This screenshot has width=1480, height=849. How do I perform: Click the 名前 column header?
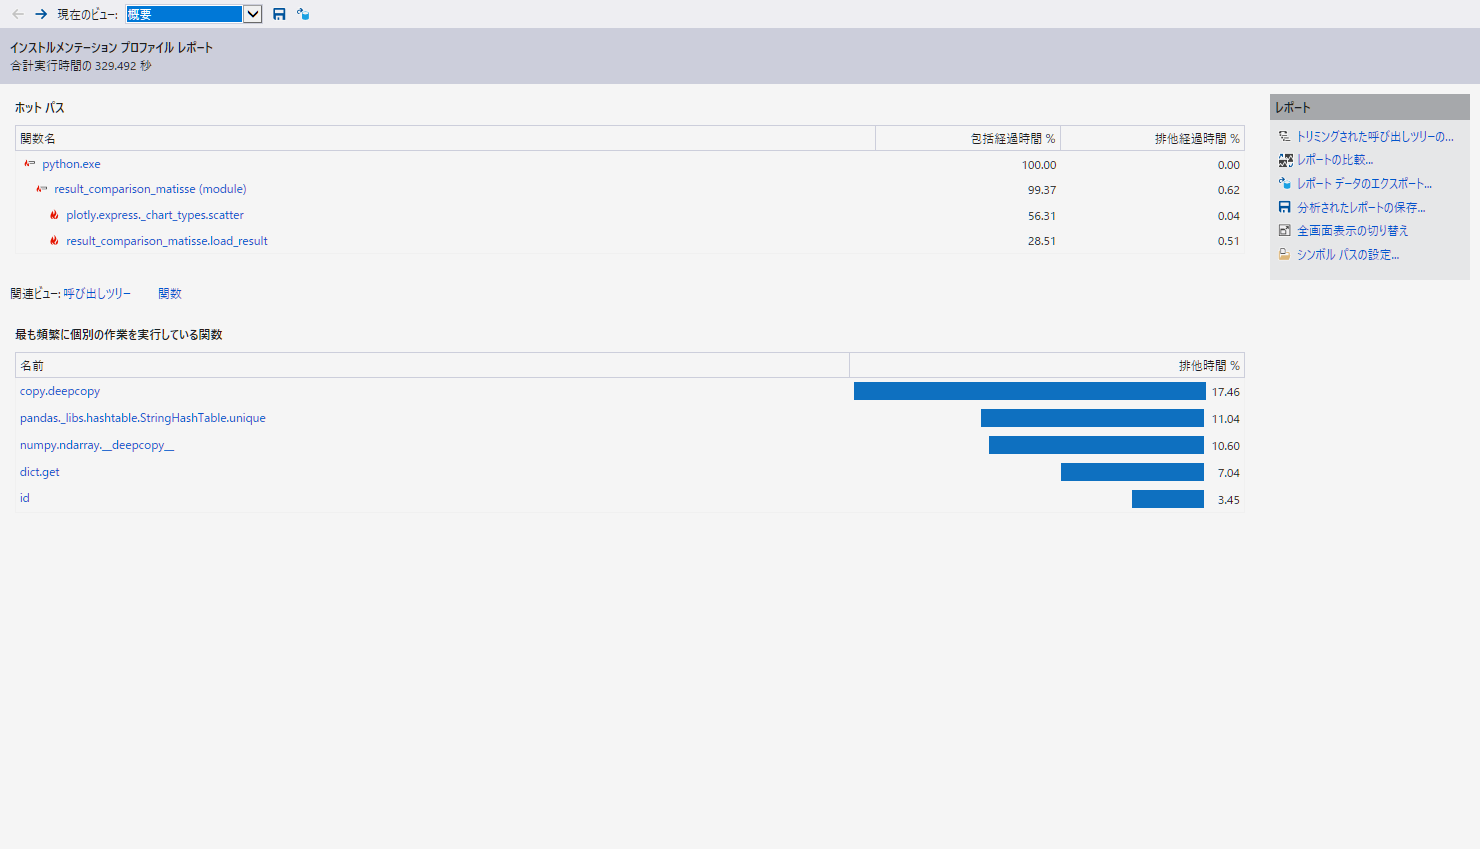(x=432, y=365)
